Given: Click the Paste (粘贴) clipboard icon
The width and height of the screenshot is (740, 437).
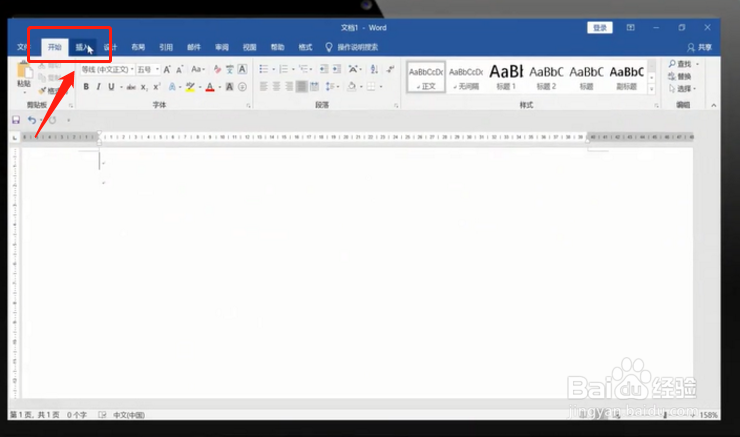Looking at the screenshot, I should coord(24,71).
